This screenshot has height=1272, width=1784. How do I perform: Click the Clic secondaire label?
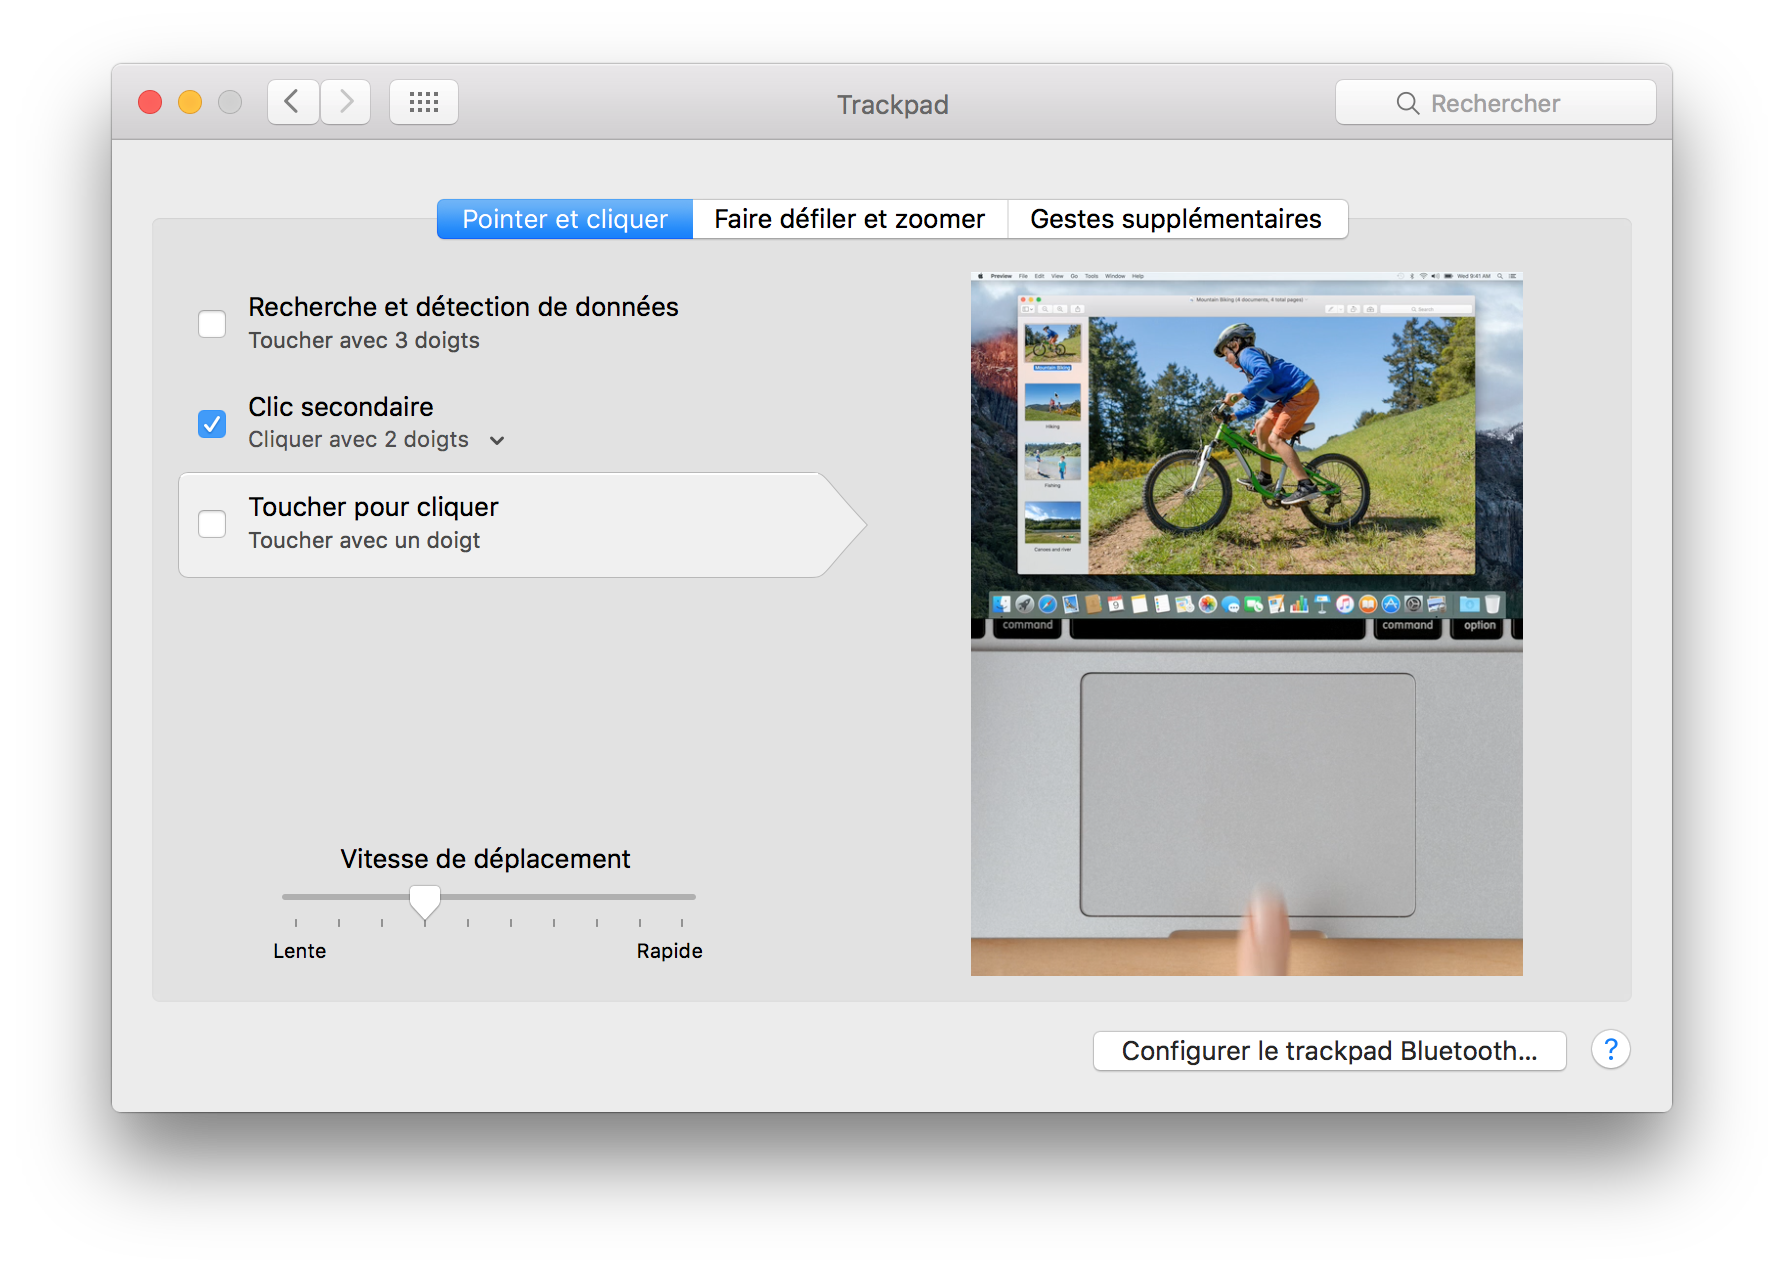[341, 407]
